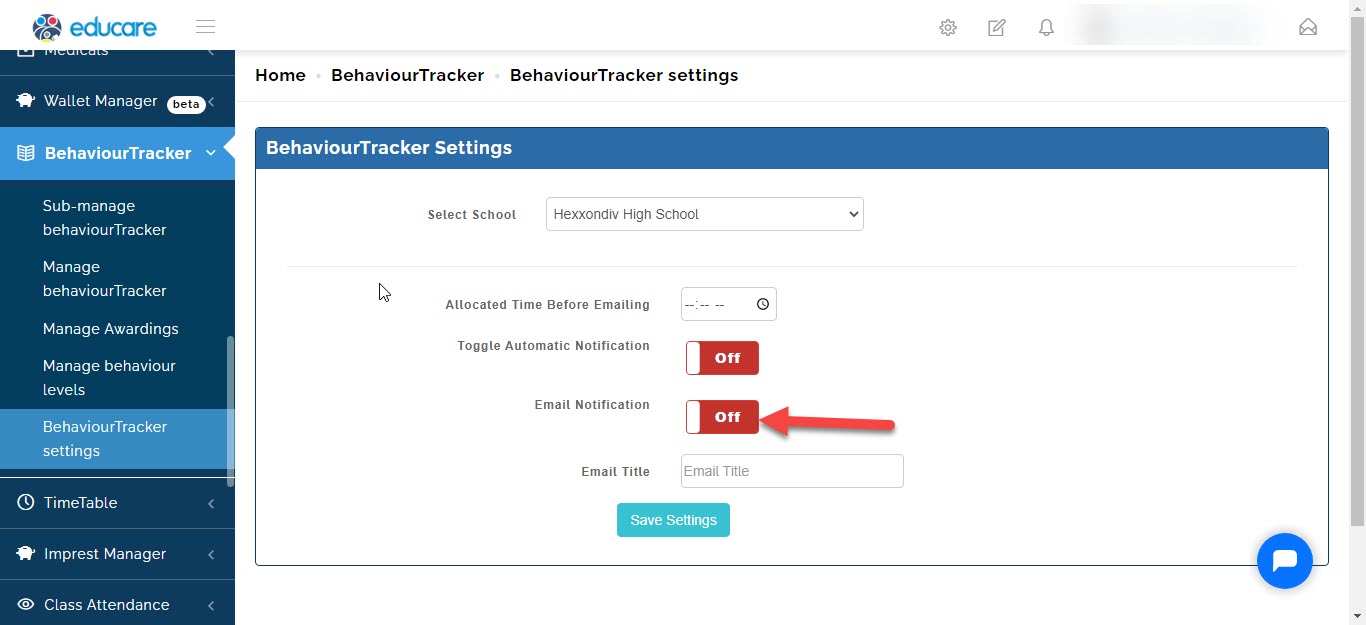Screen dimensions: 1366x625
Task: Click the Toggle Automatic Notification label
Action: 554,346
